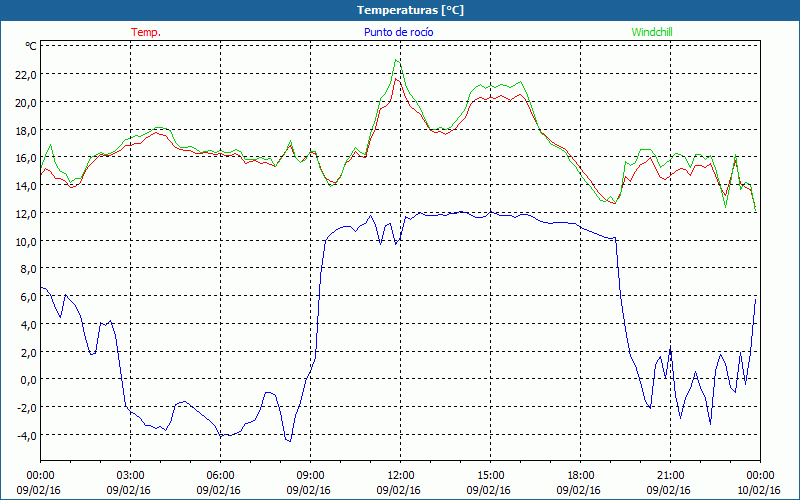This screenshot has height=500, width=800.
Task: Click the '18,0' y-axis value
Action: coord(27,130)
